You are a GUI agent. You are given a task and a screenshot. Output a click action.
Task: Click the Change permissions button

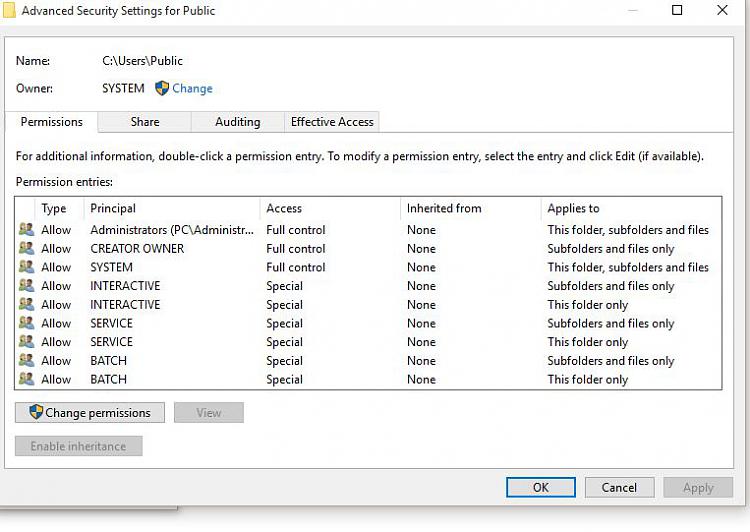click(90, 412)
